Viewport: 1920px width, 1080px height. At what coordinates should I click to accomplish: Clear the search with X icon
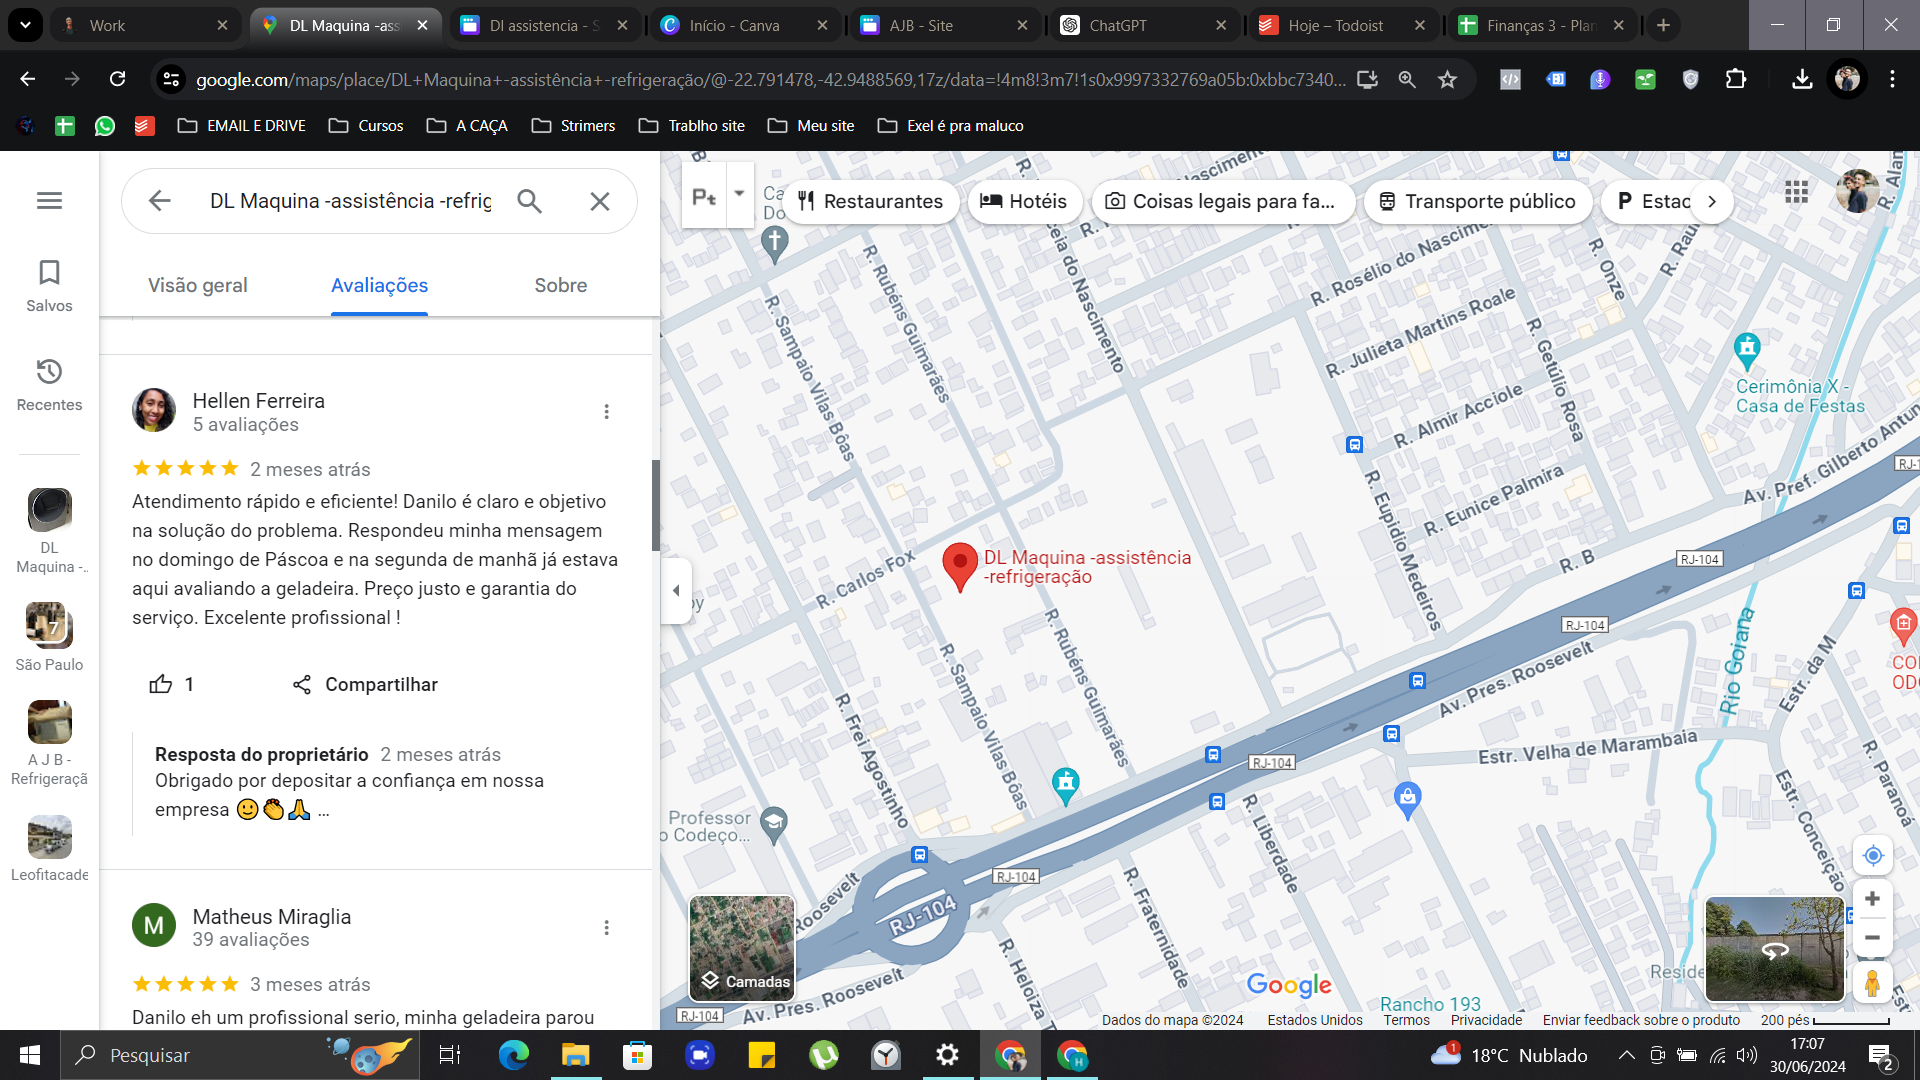coord(600,201)
